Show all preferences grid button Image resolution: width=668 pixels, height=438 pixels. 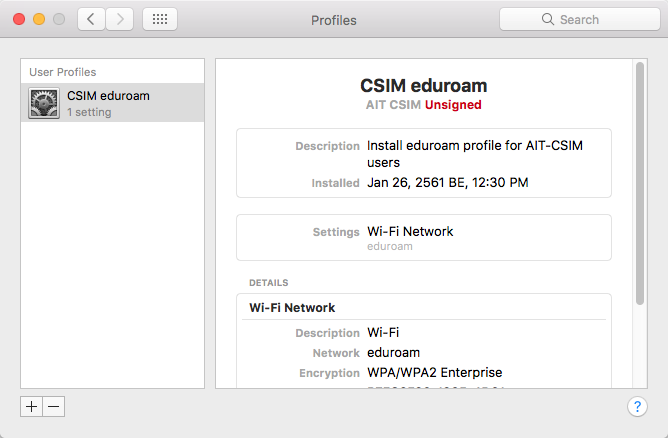pyautogui.click(x=160, y=19)
